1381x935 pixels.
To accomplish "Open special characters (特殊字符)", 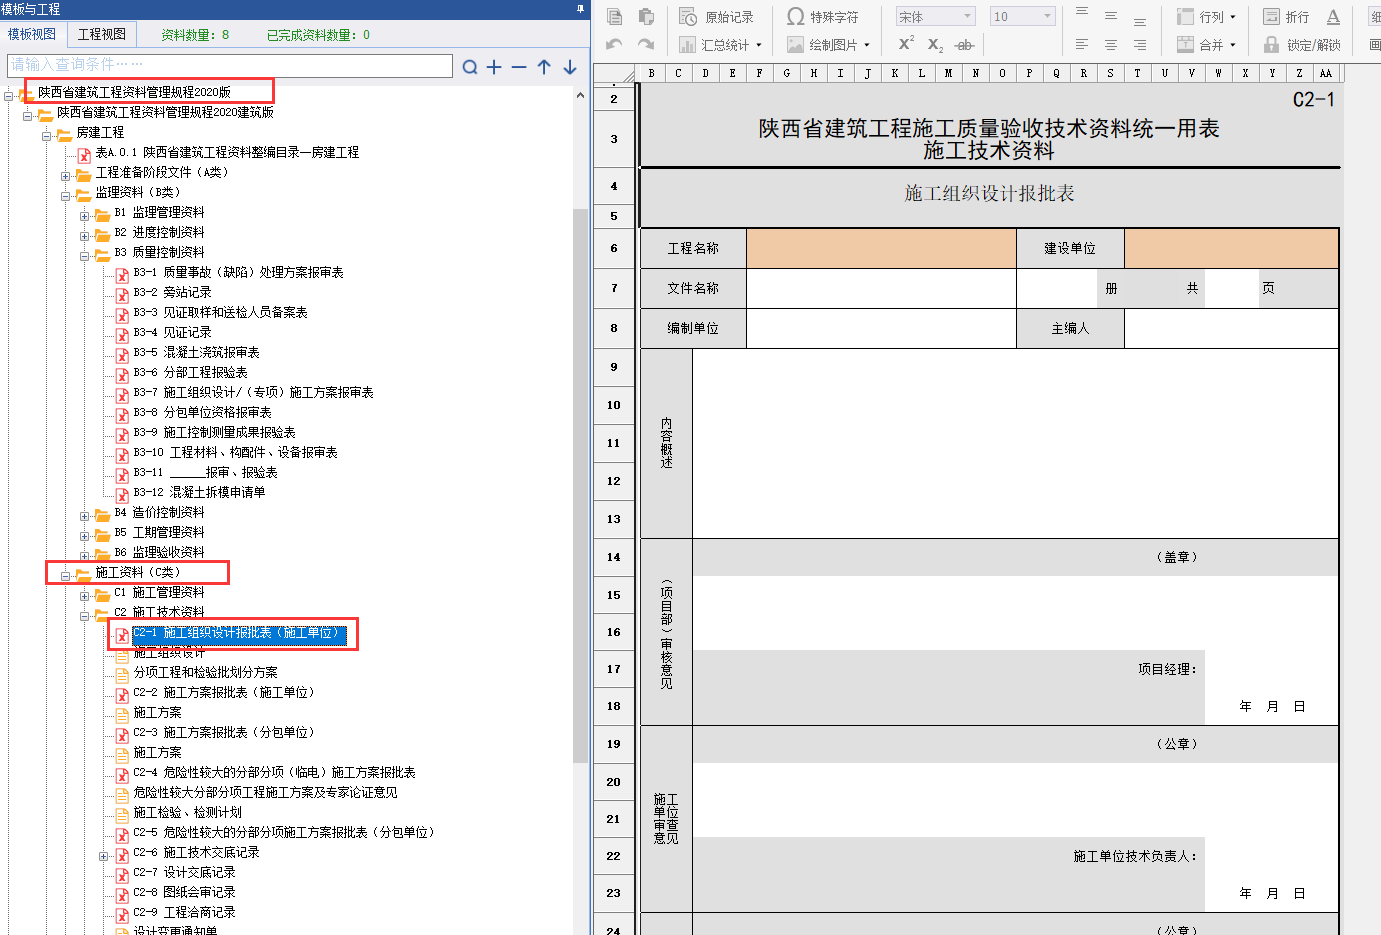I will point(822,17).
